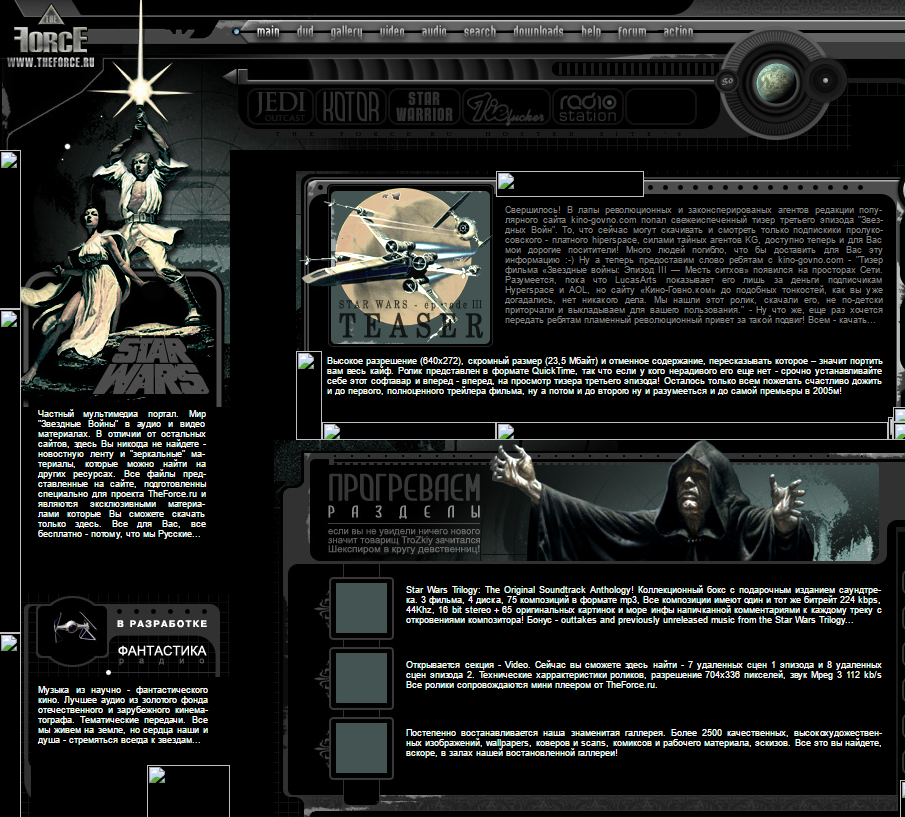
Task: Visit the forum link in navigation
Action: [632, 31]
